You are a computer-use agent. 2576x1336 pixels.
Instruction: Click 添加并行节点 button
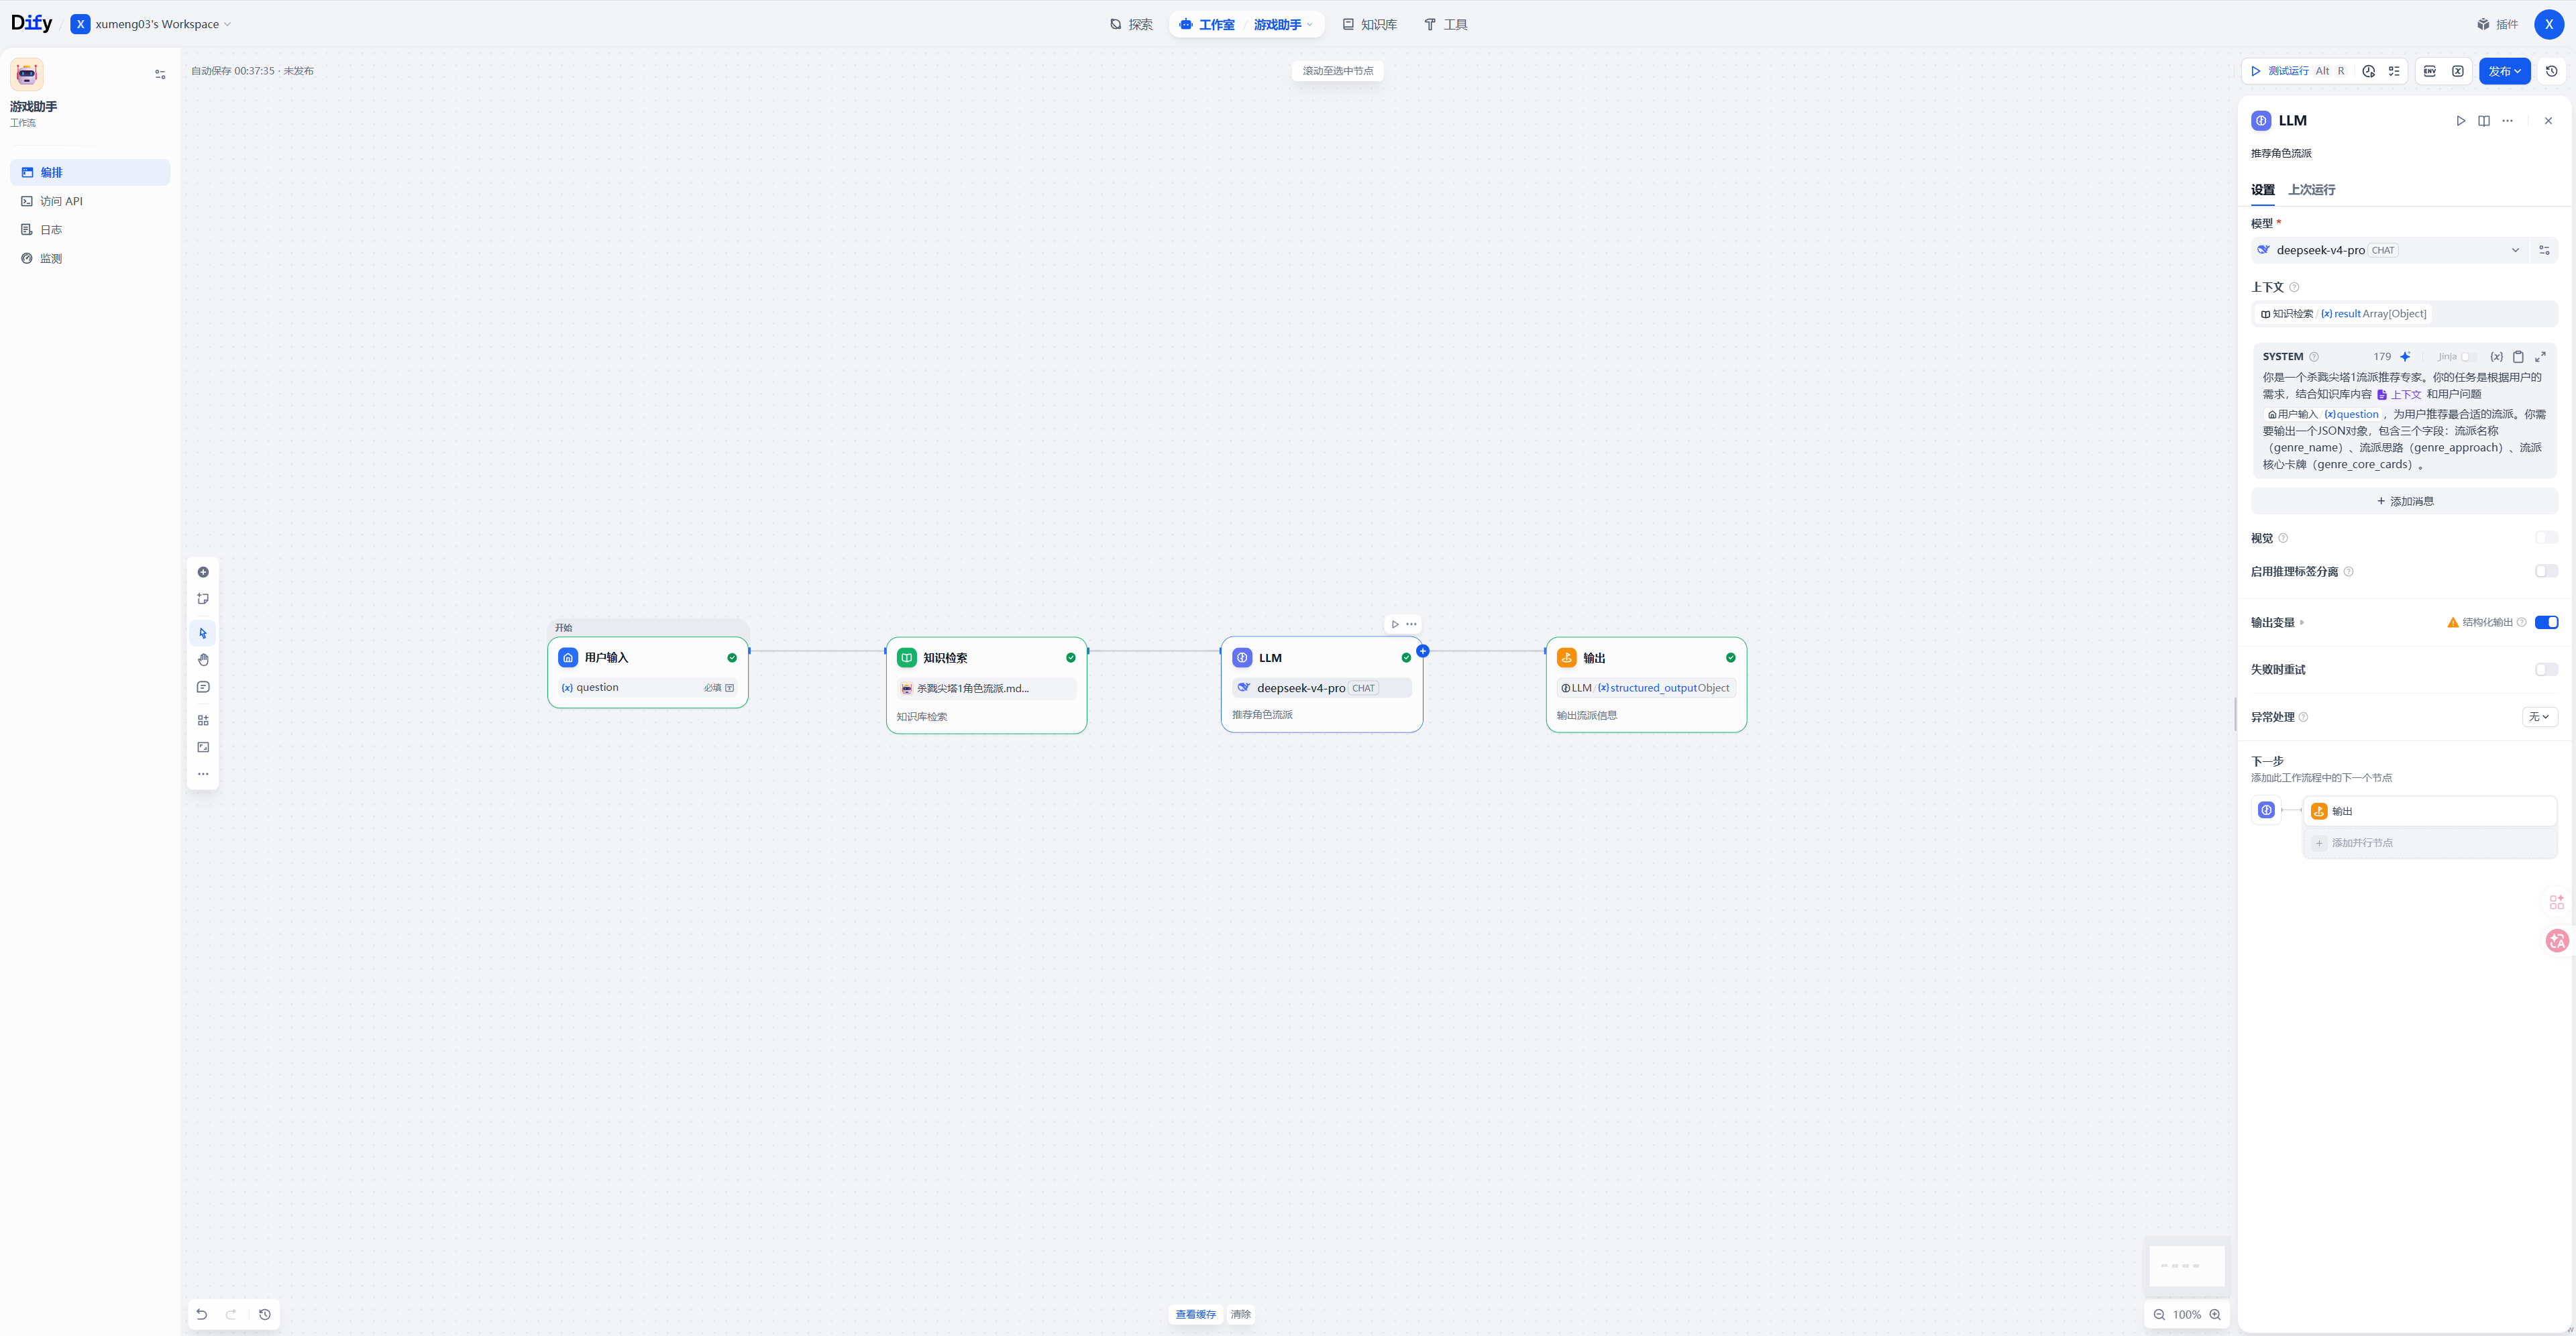pyautogui.click(x=2430, y=843)
